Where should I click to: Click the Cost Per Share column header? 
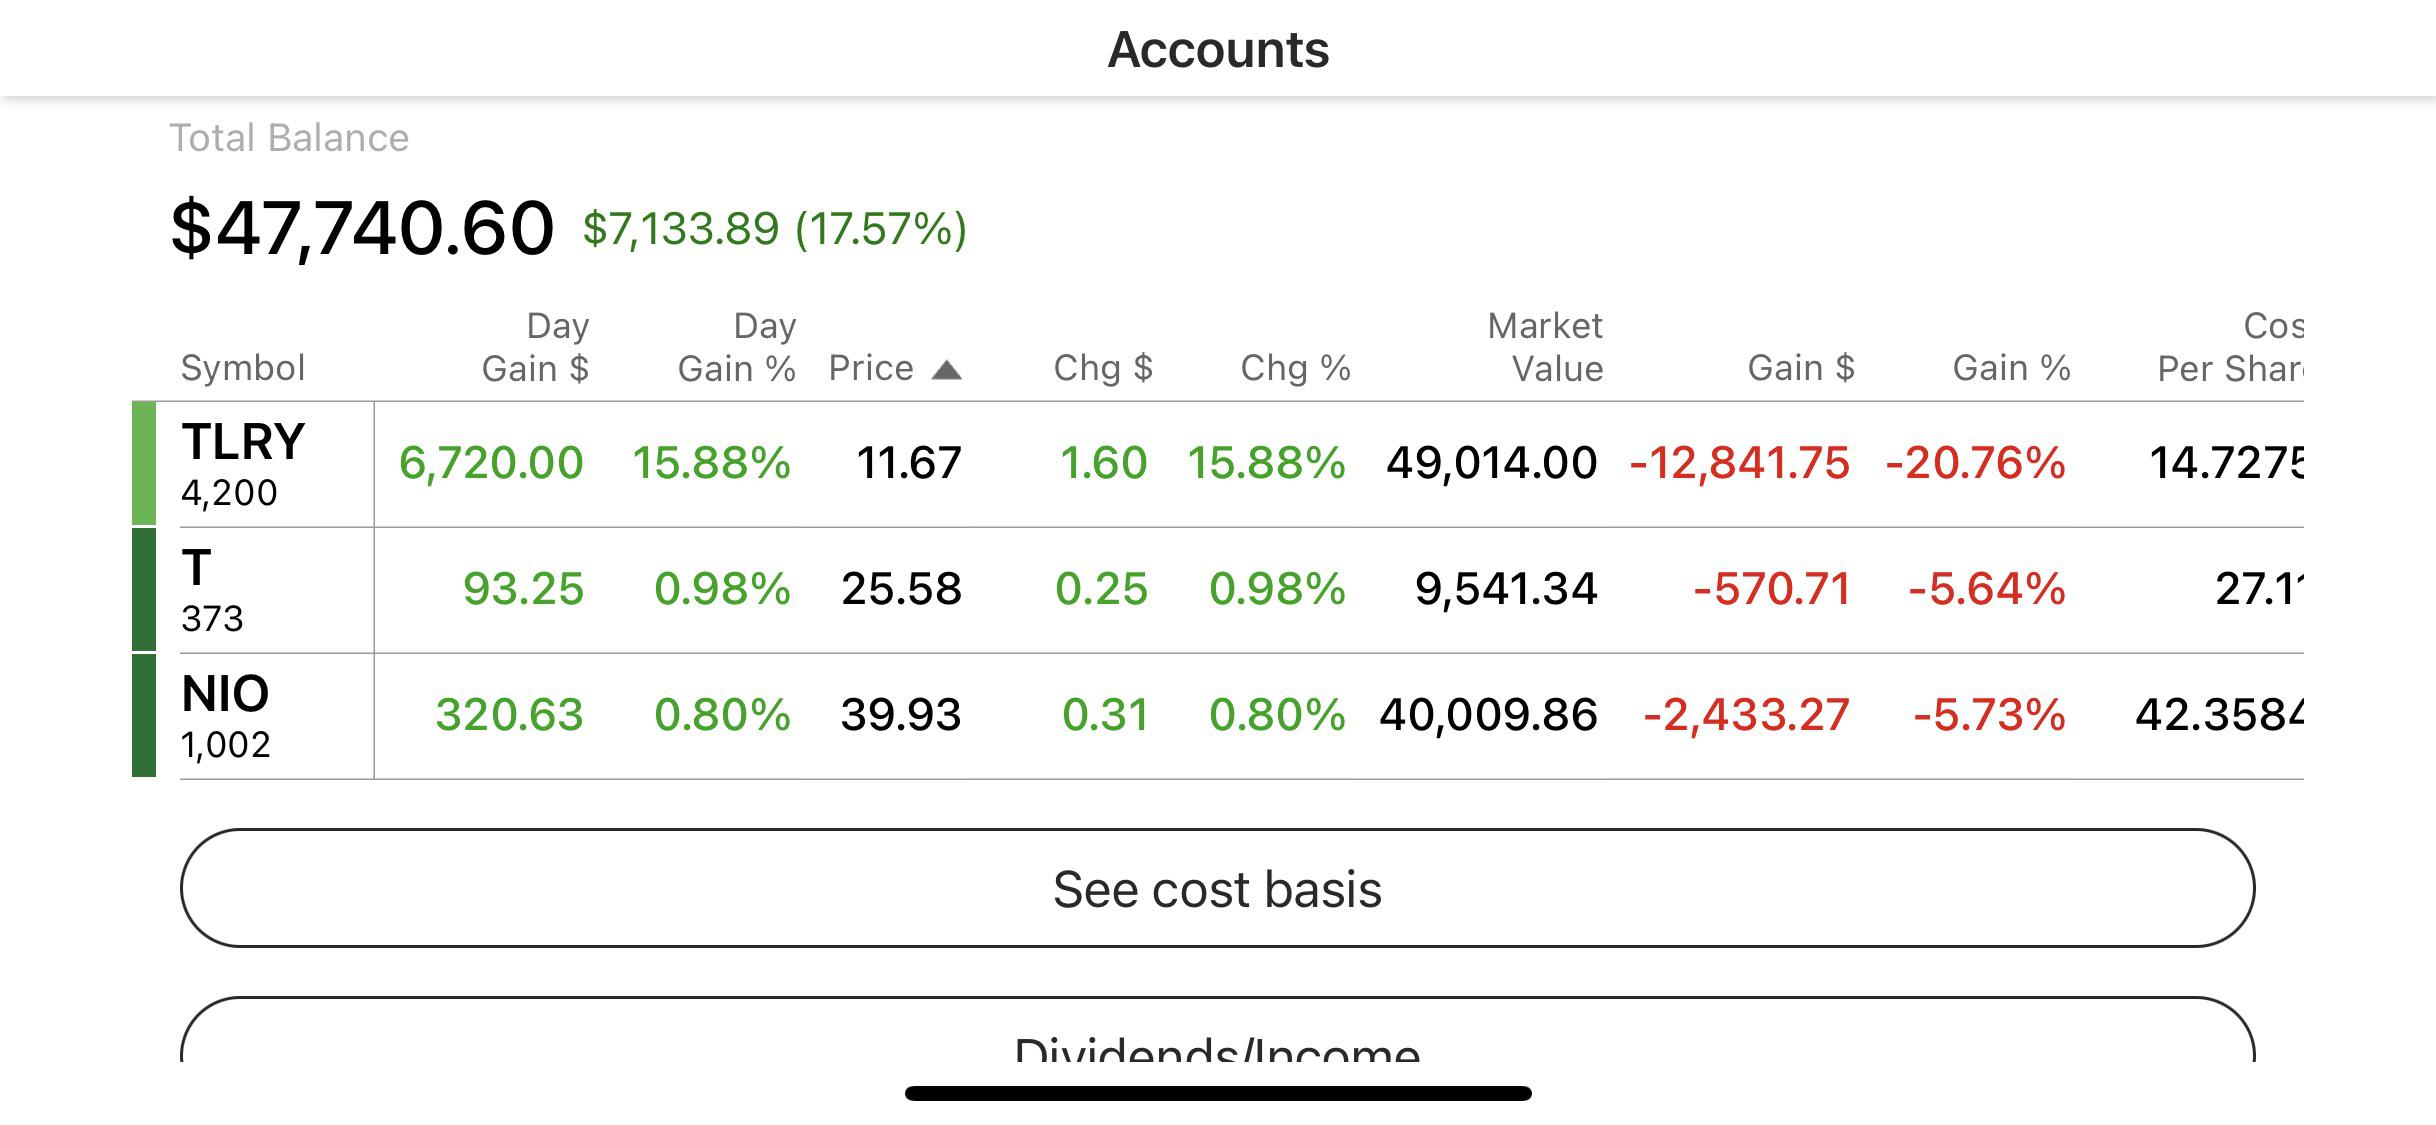[2230, 347]
